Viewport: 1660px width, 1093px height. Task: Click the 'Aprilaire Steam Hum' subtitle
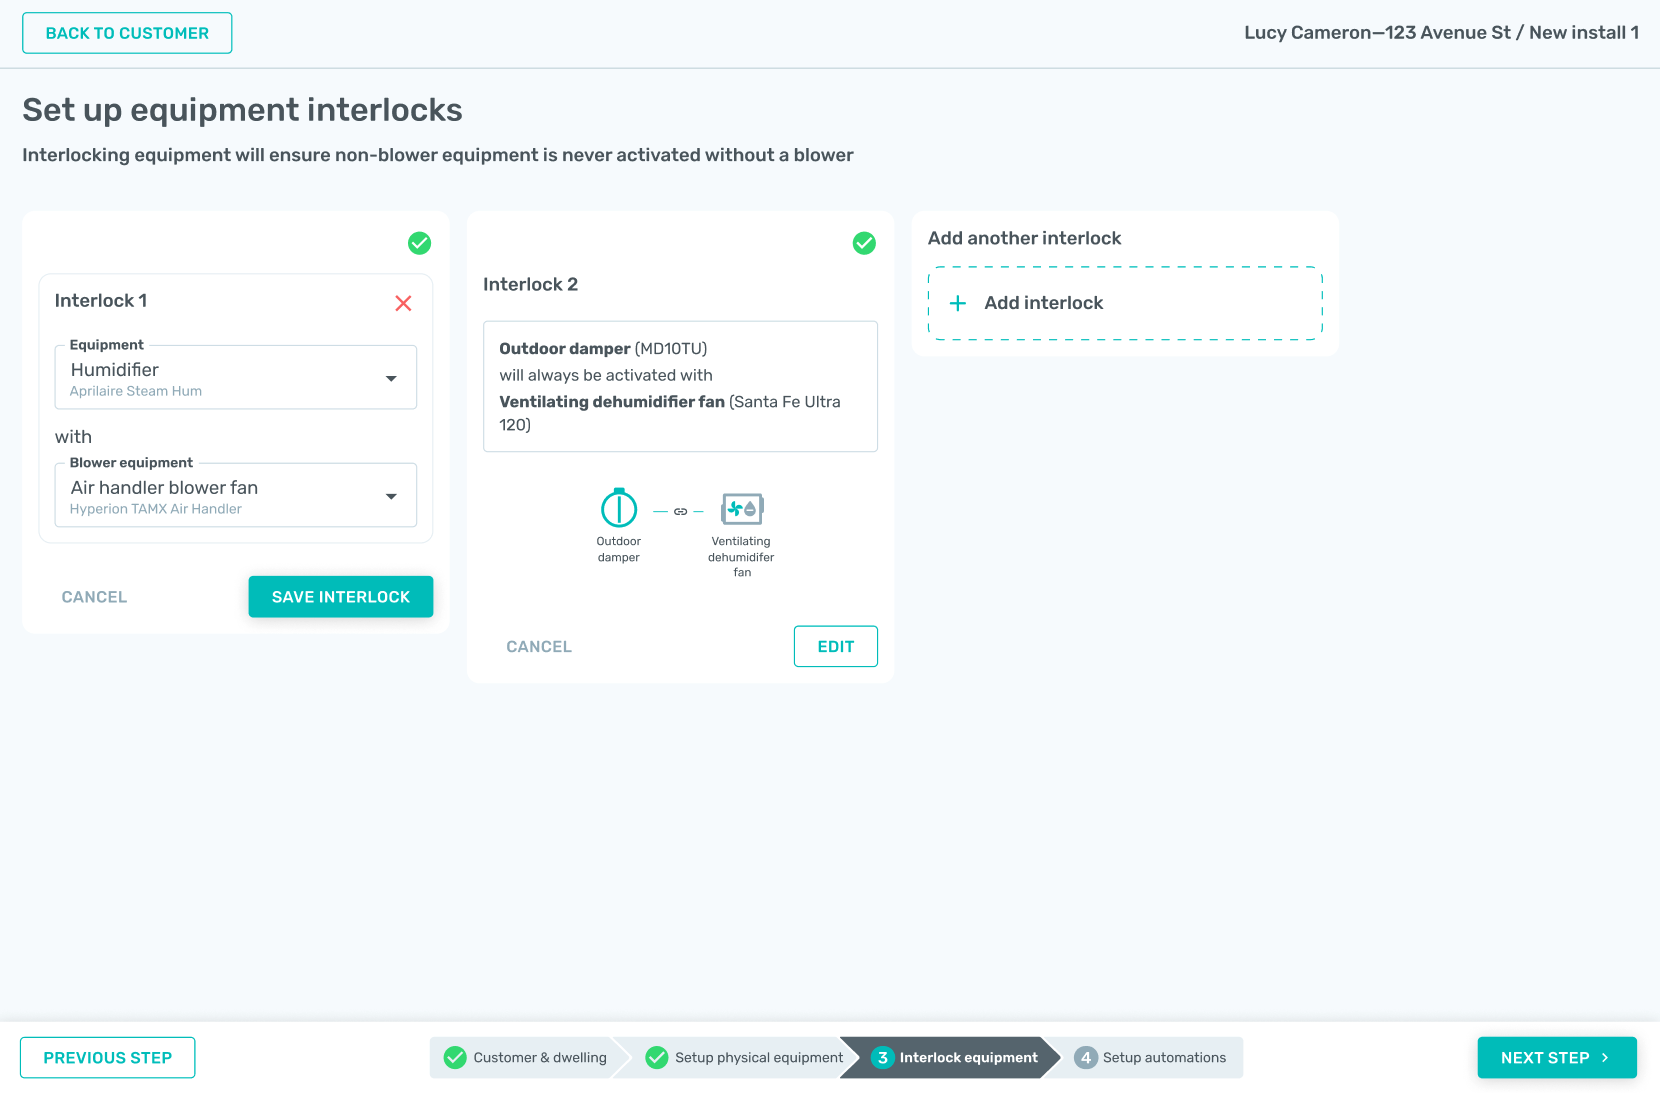[x=136, y=392]
